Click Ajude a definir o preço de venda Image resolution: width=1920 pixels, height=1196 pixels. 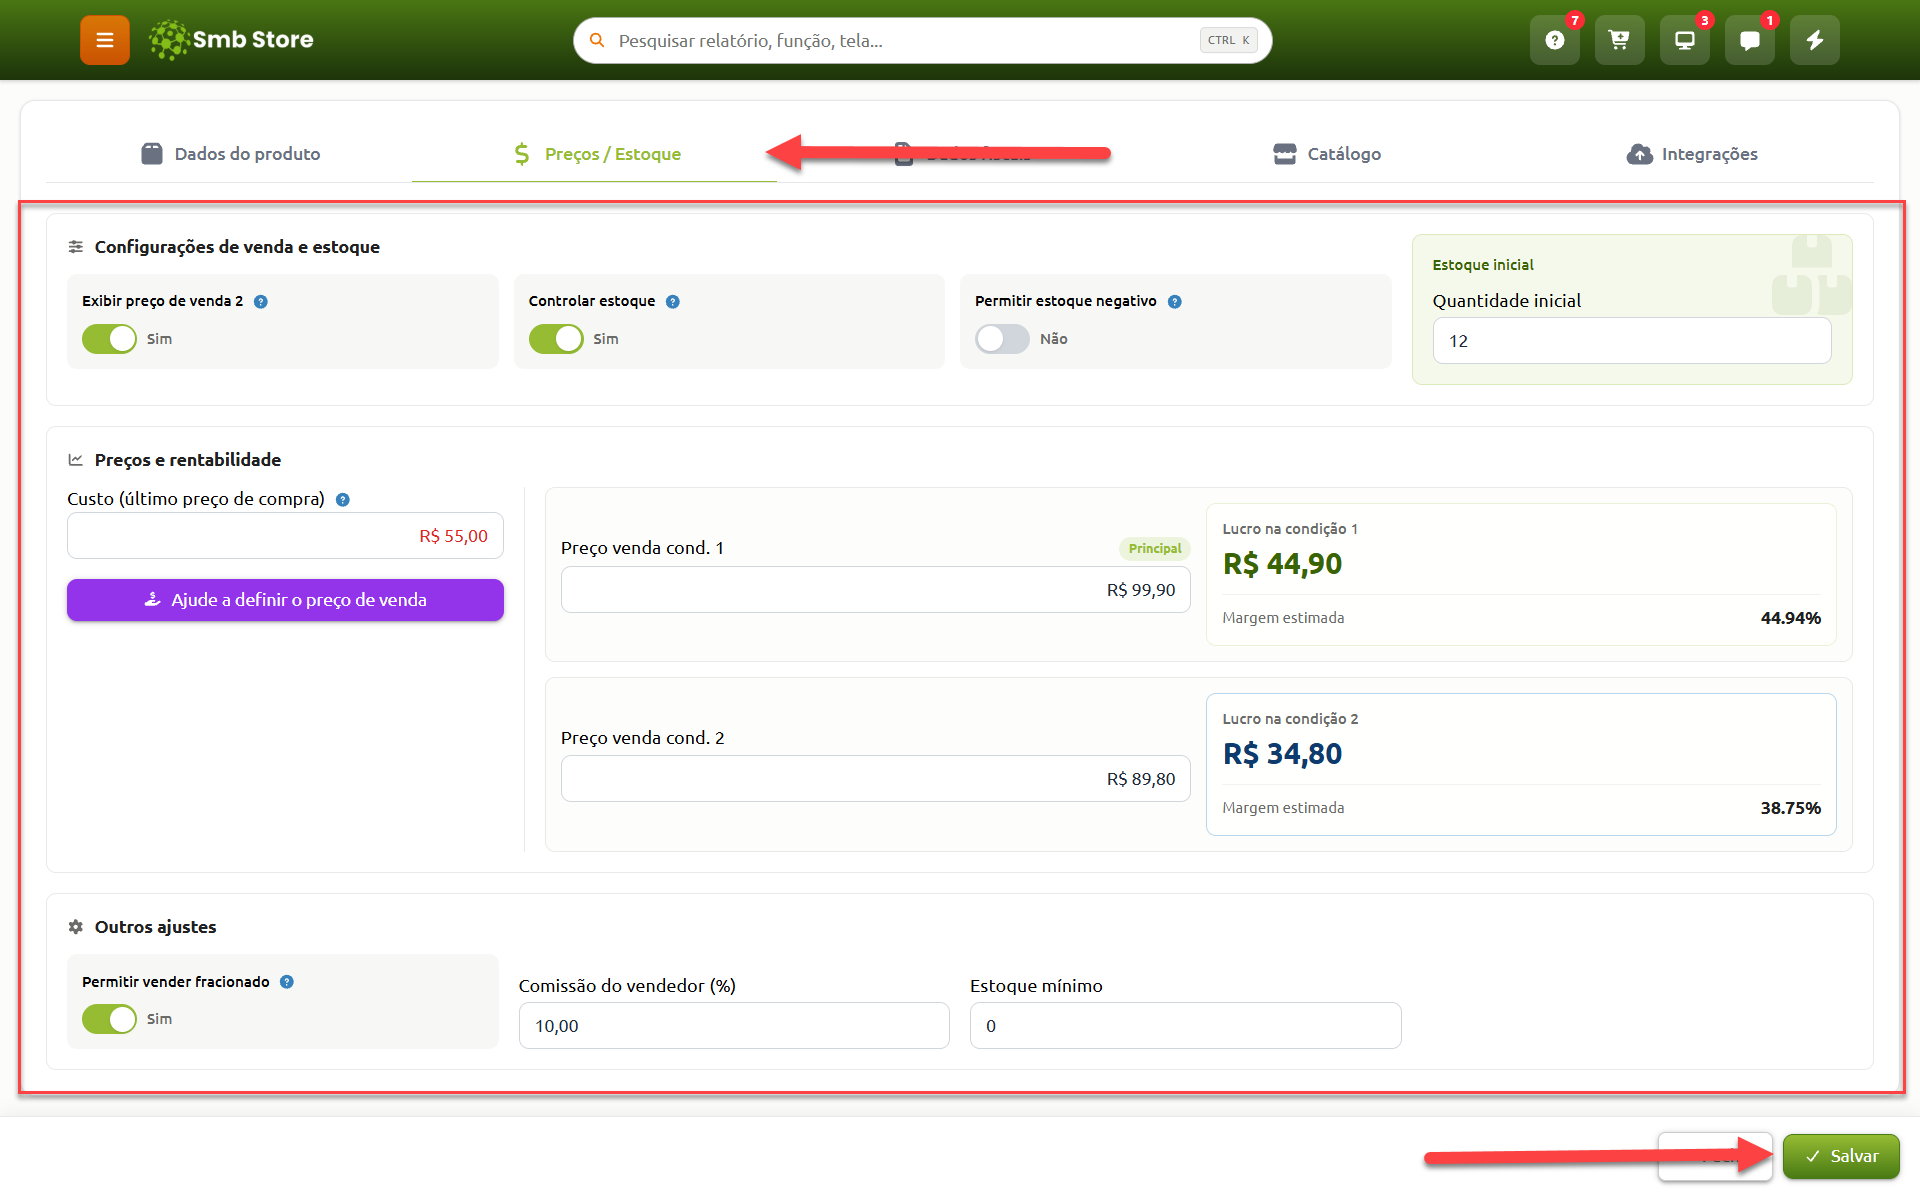[x=285, y=600]
